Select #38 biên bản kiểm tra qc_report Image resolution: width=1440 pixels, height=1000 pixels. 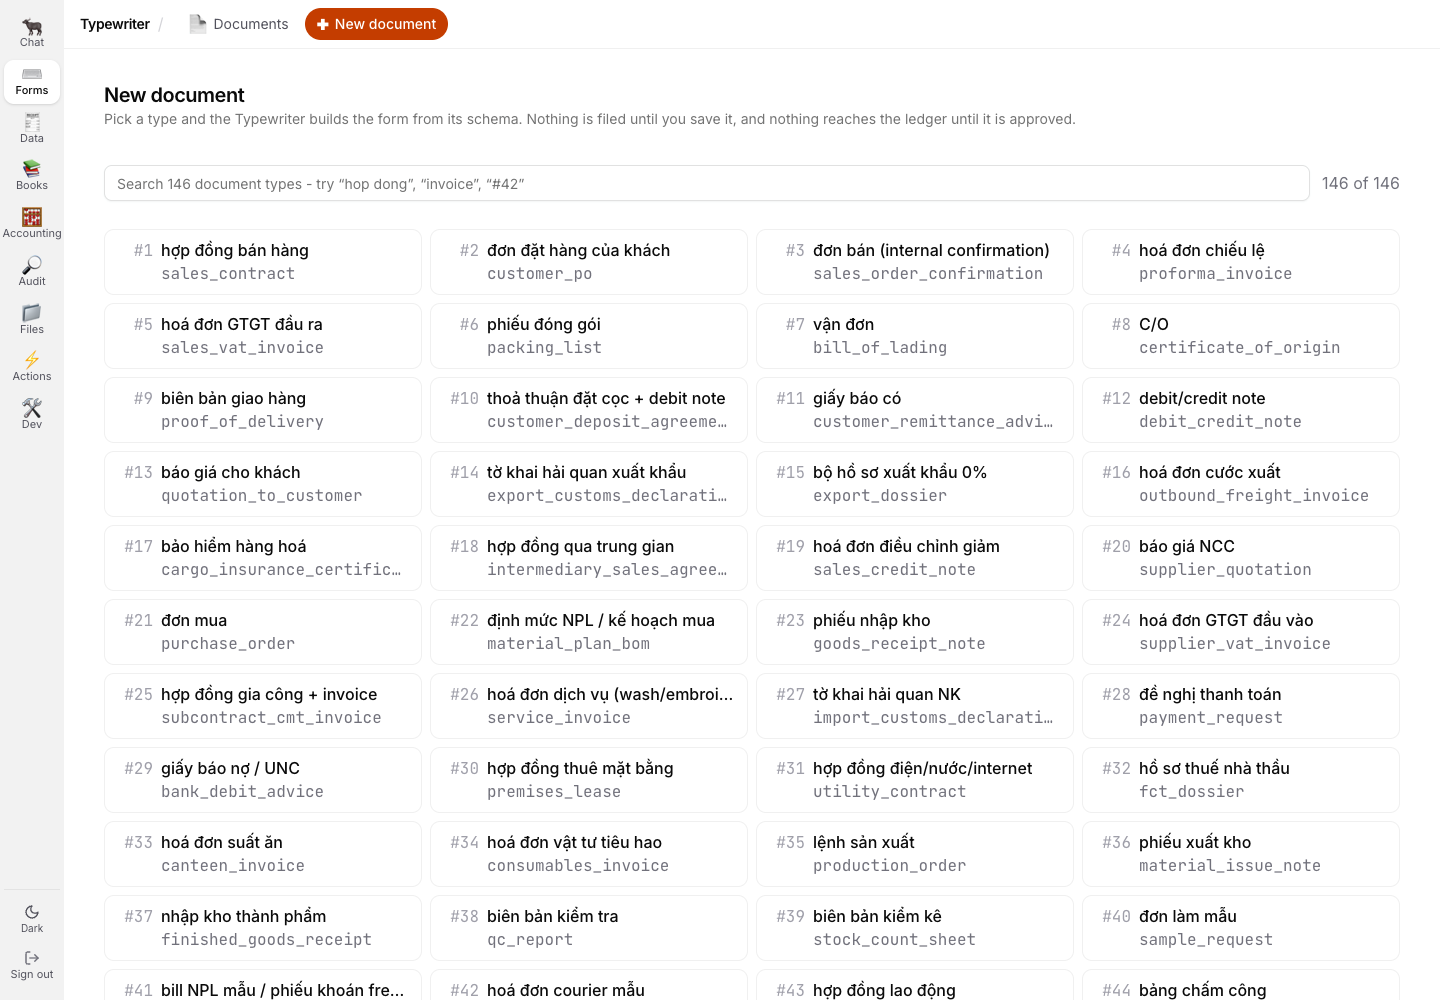pyautogui.click(x=589, y=928)
